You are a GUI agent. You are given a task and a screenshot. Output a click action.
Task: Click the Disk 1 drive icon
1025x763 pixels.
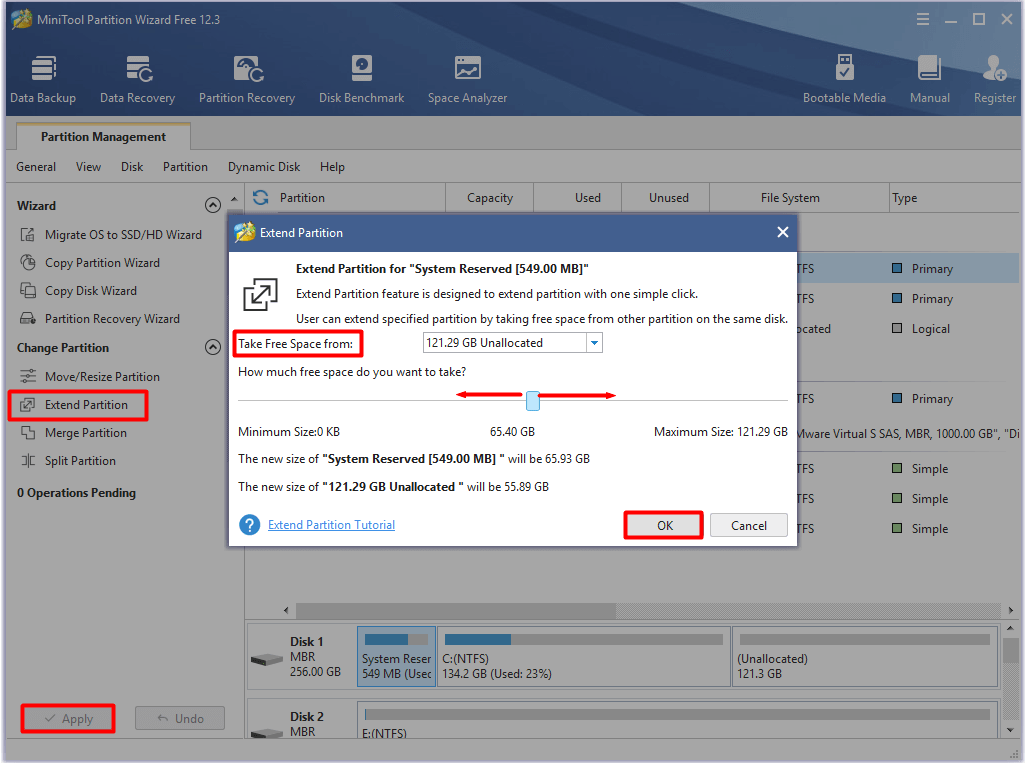266,660
